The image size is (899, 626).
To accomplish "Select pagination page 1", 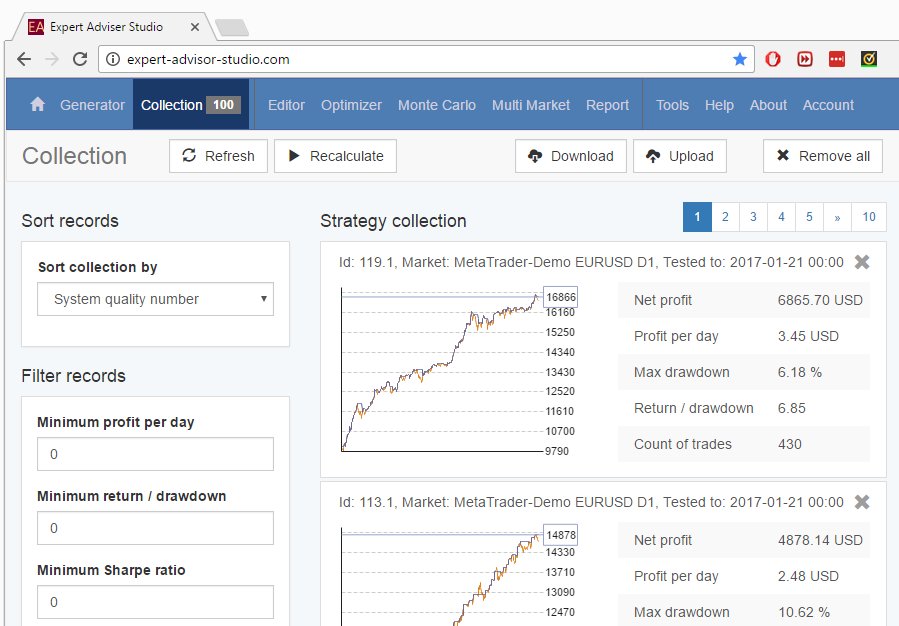I will (697, 217).
